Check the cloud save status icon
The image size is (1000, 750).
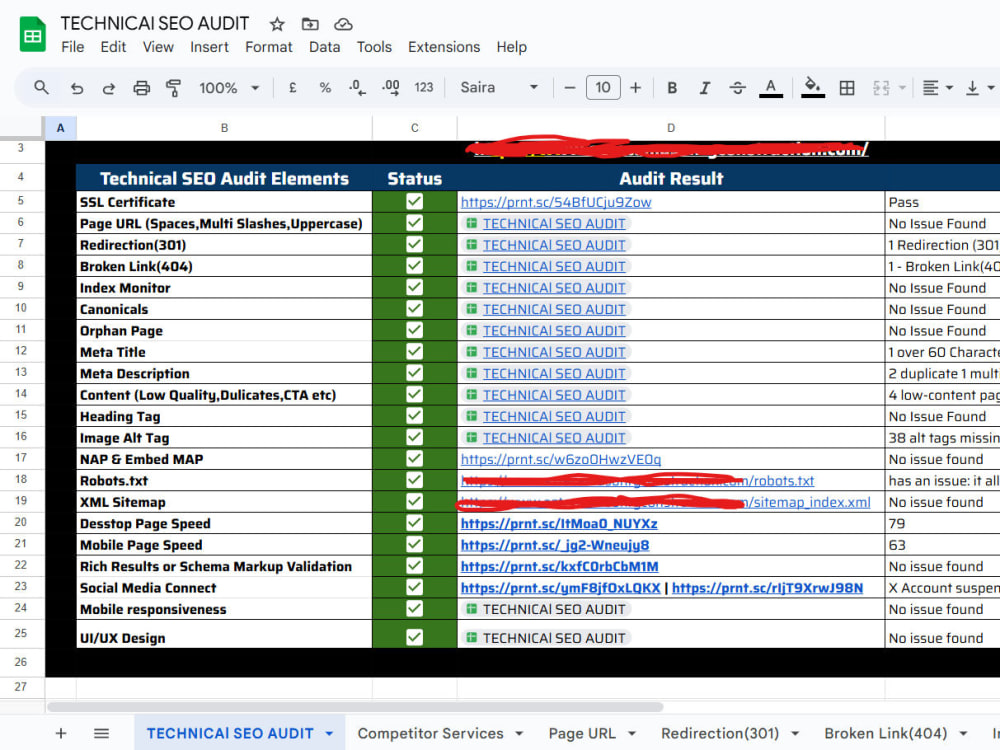coord(343,24)
